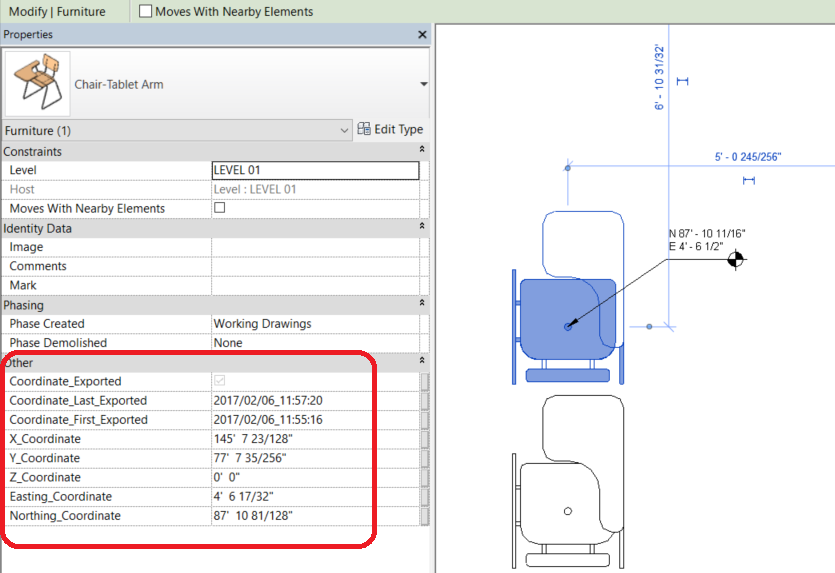Collapse the Identity Data section
Screen dimensions: 835x573
(x=422, y=228)
